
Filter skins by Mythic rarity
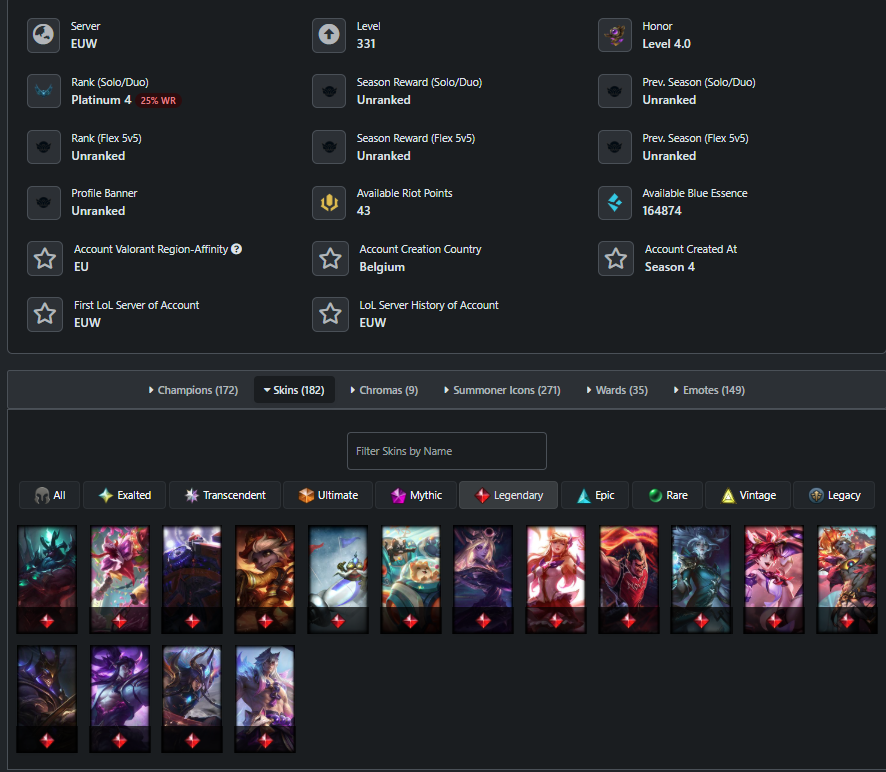click(x=416, y=495)
